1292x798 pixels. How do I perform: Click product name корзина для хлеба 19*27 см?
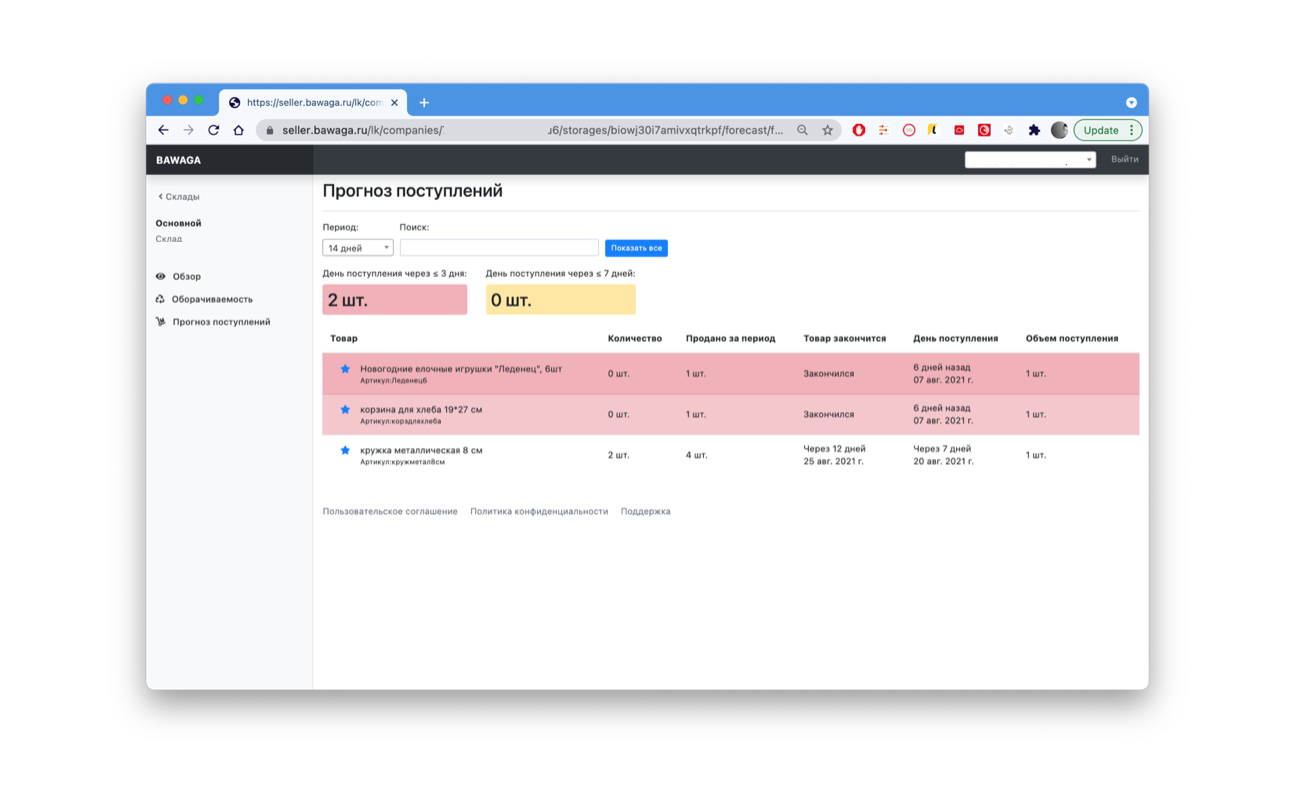point(421,409)
